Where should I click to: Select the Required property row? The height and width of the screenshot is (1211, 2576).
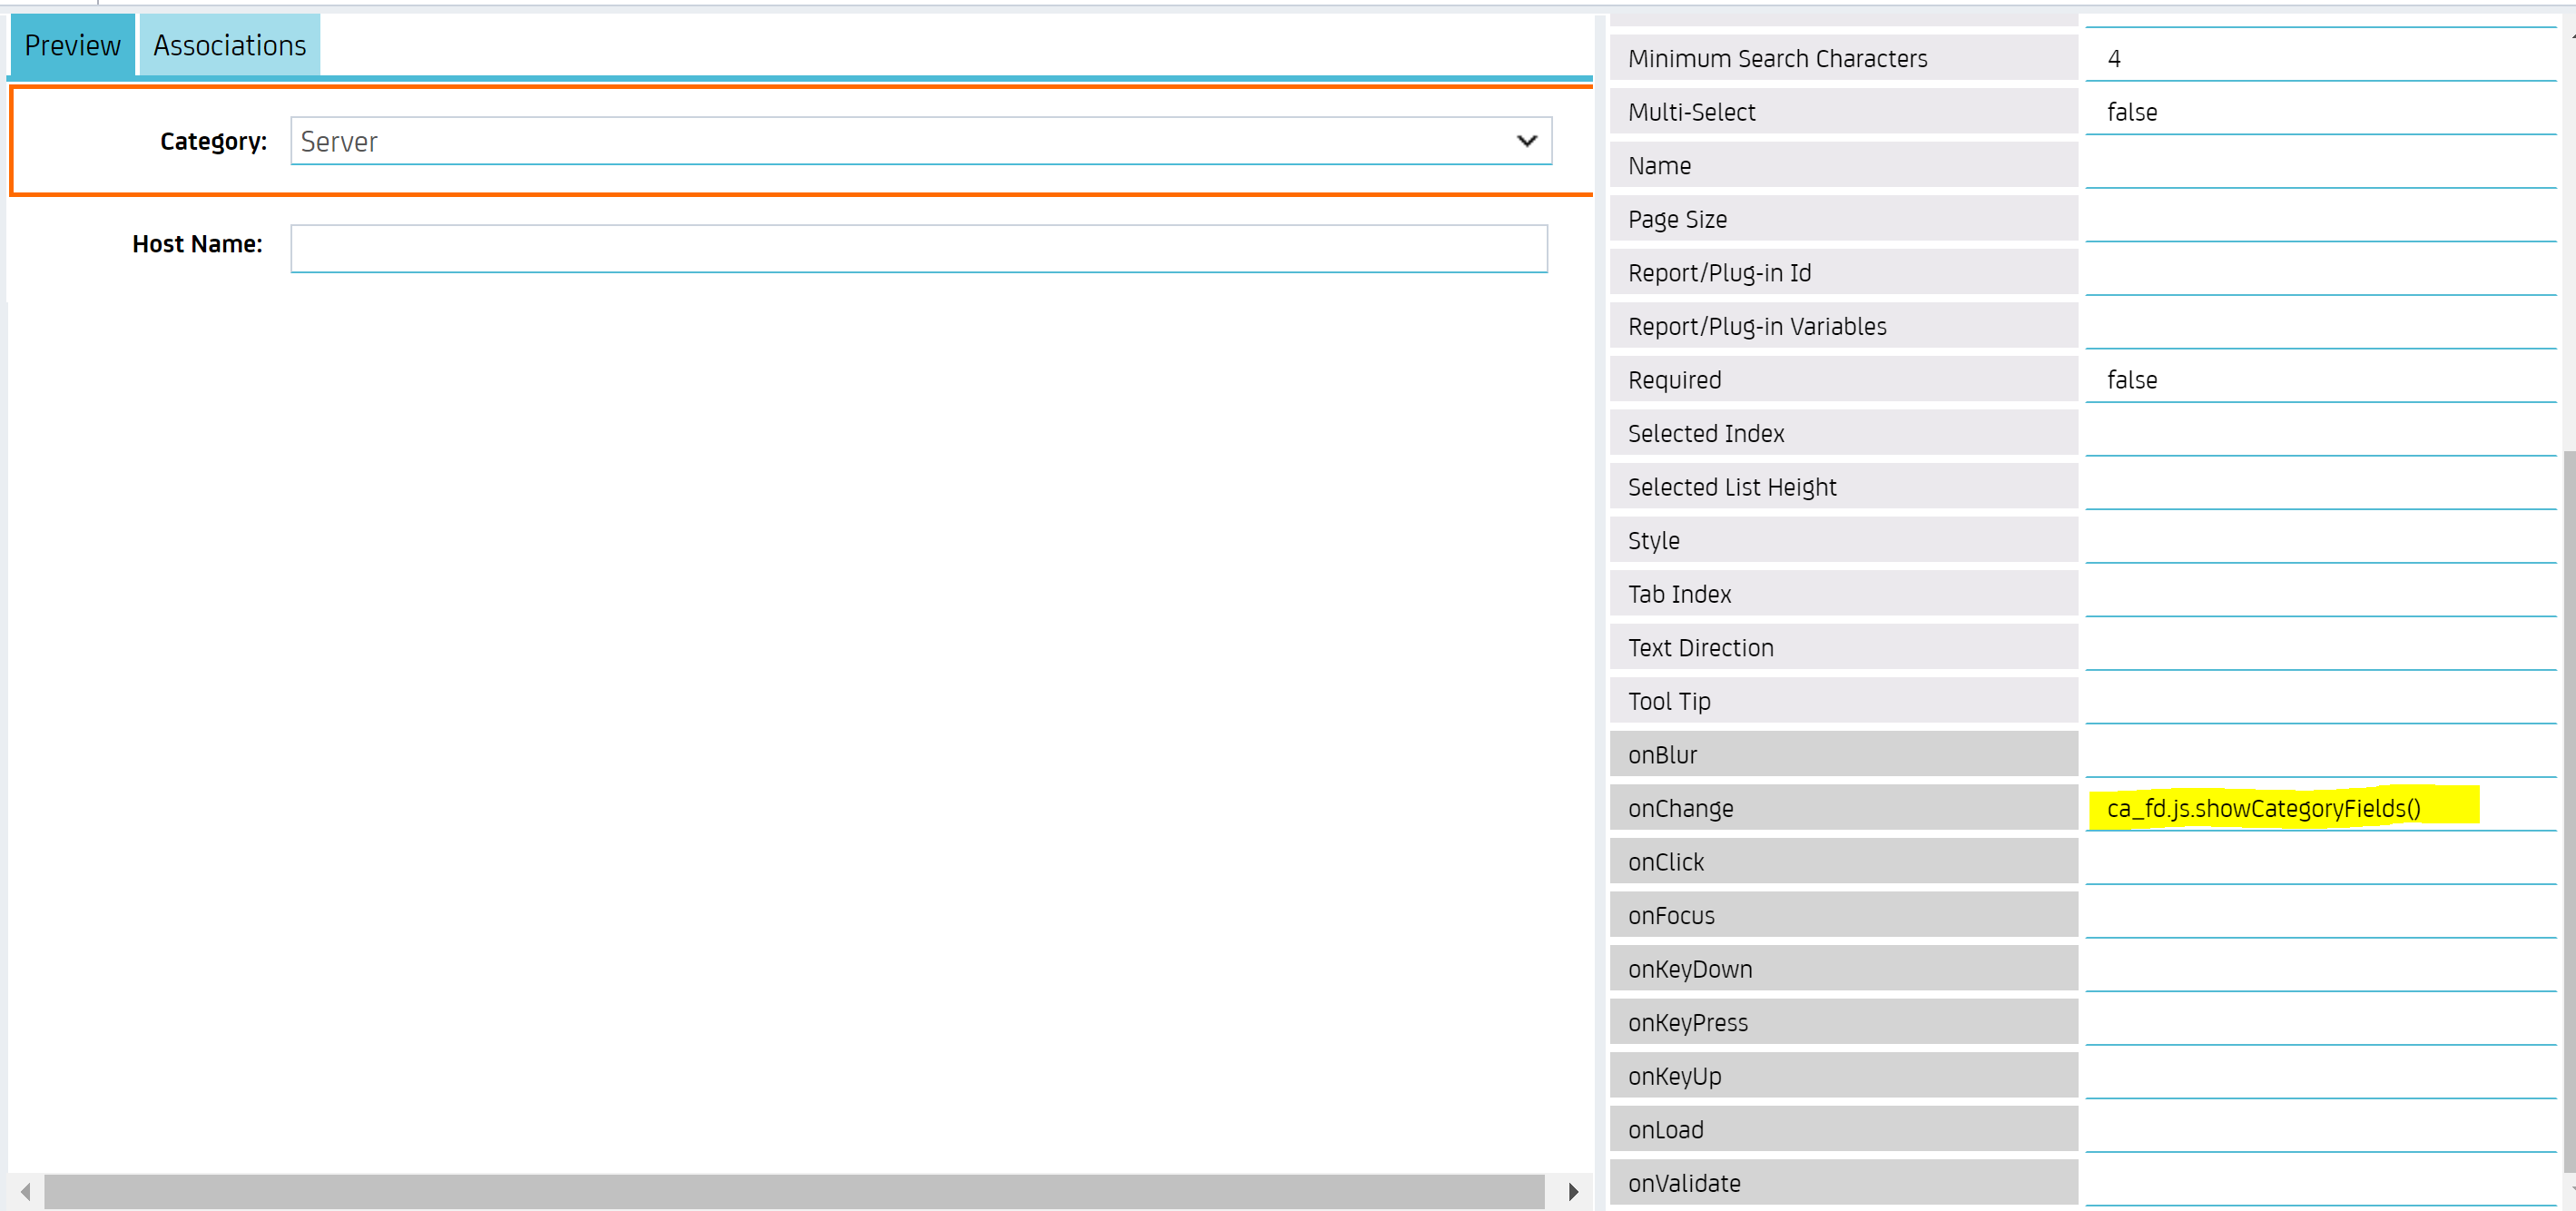(x=1843, y=379)
